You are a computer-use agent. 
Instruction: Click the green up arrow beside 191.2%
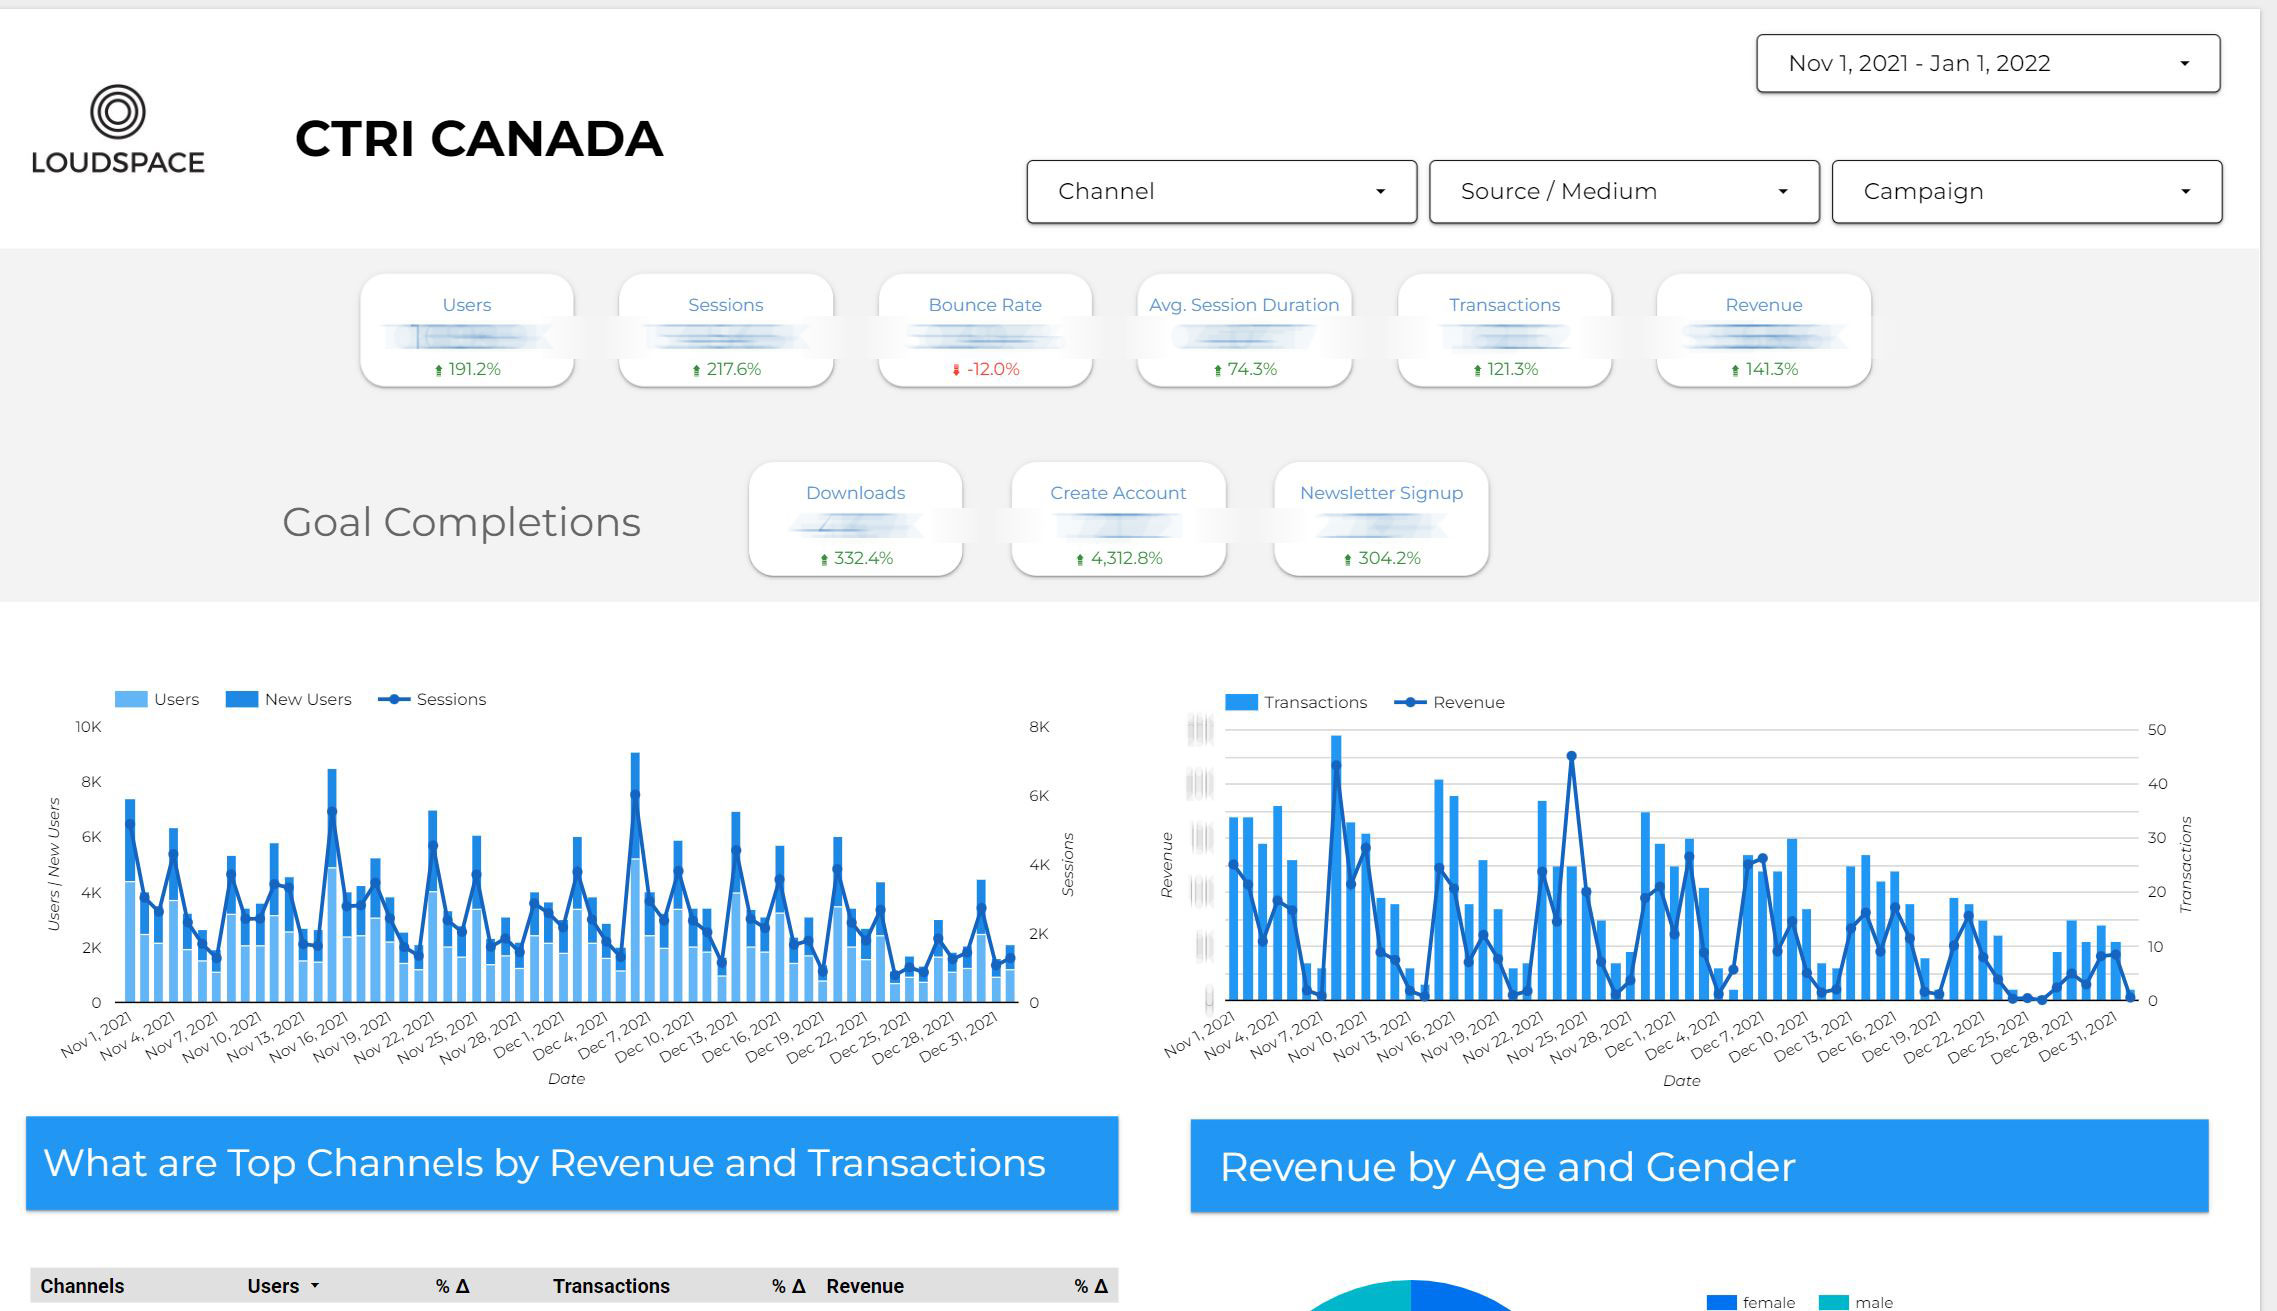(438, 370)
